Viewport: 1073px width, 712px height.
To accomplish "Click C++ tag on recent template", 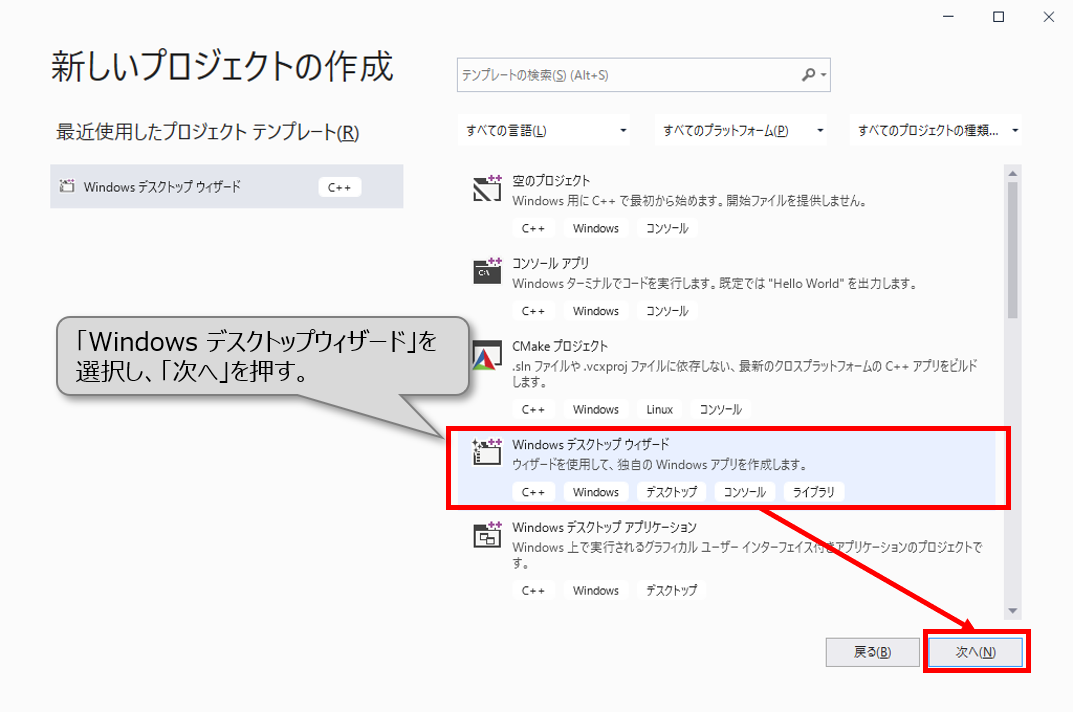I will point(339,187).
